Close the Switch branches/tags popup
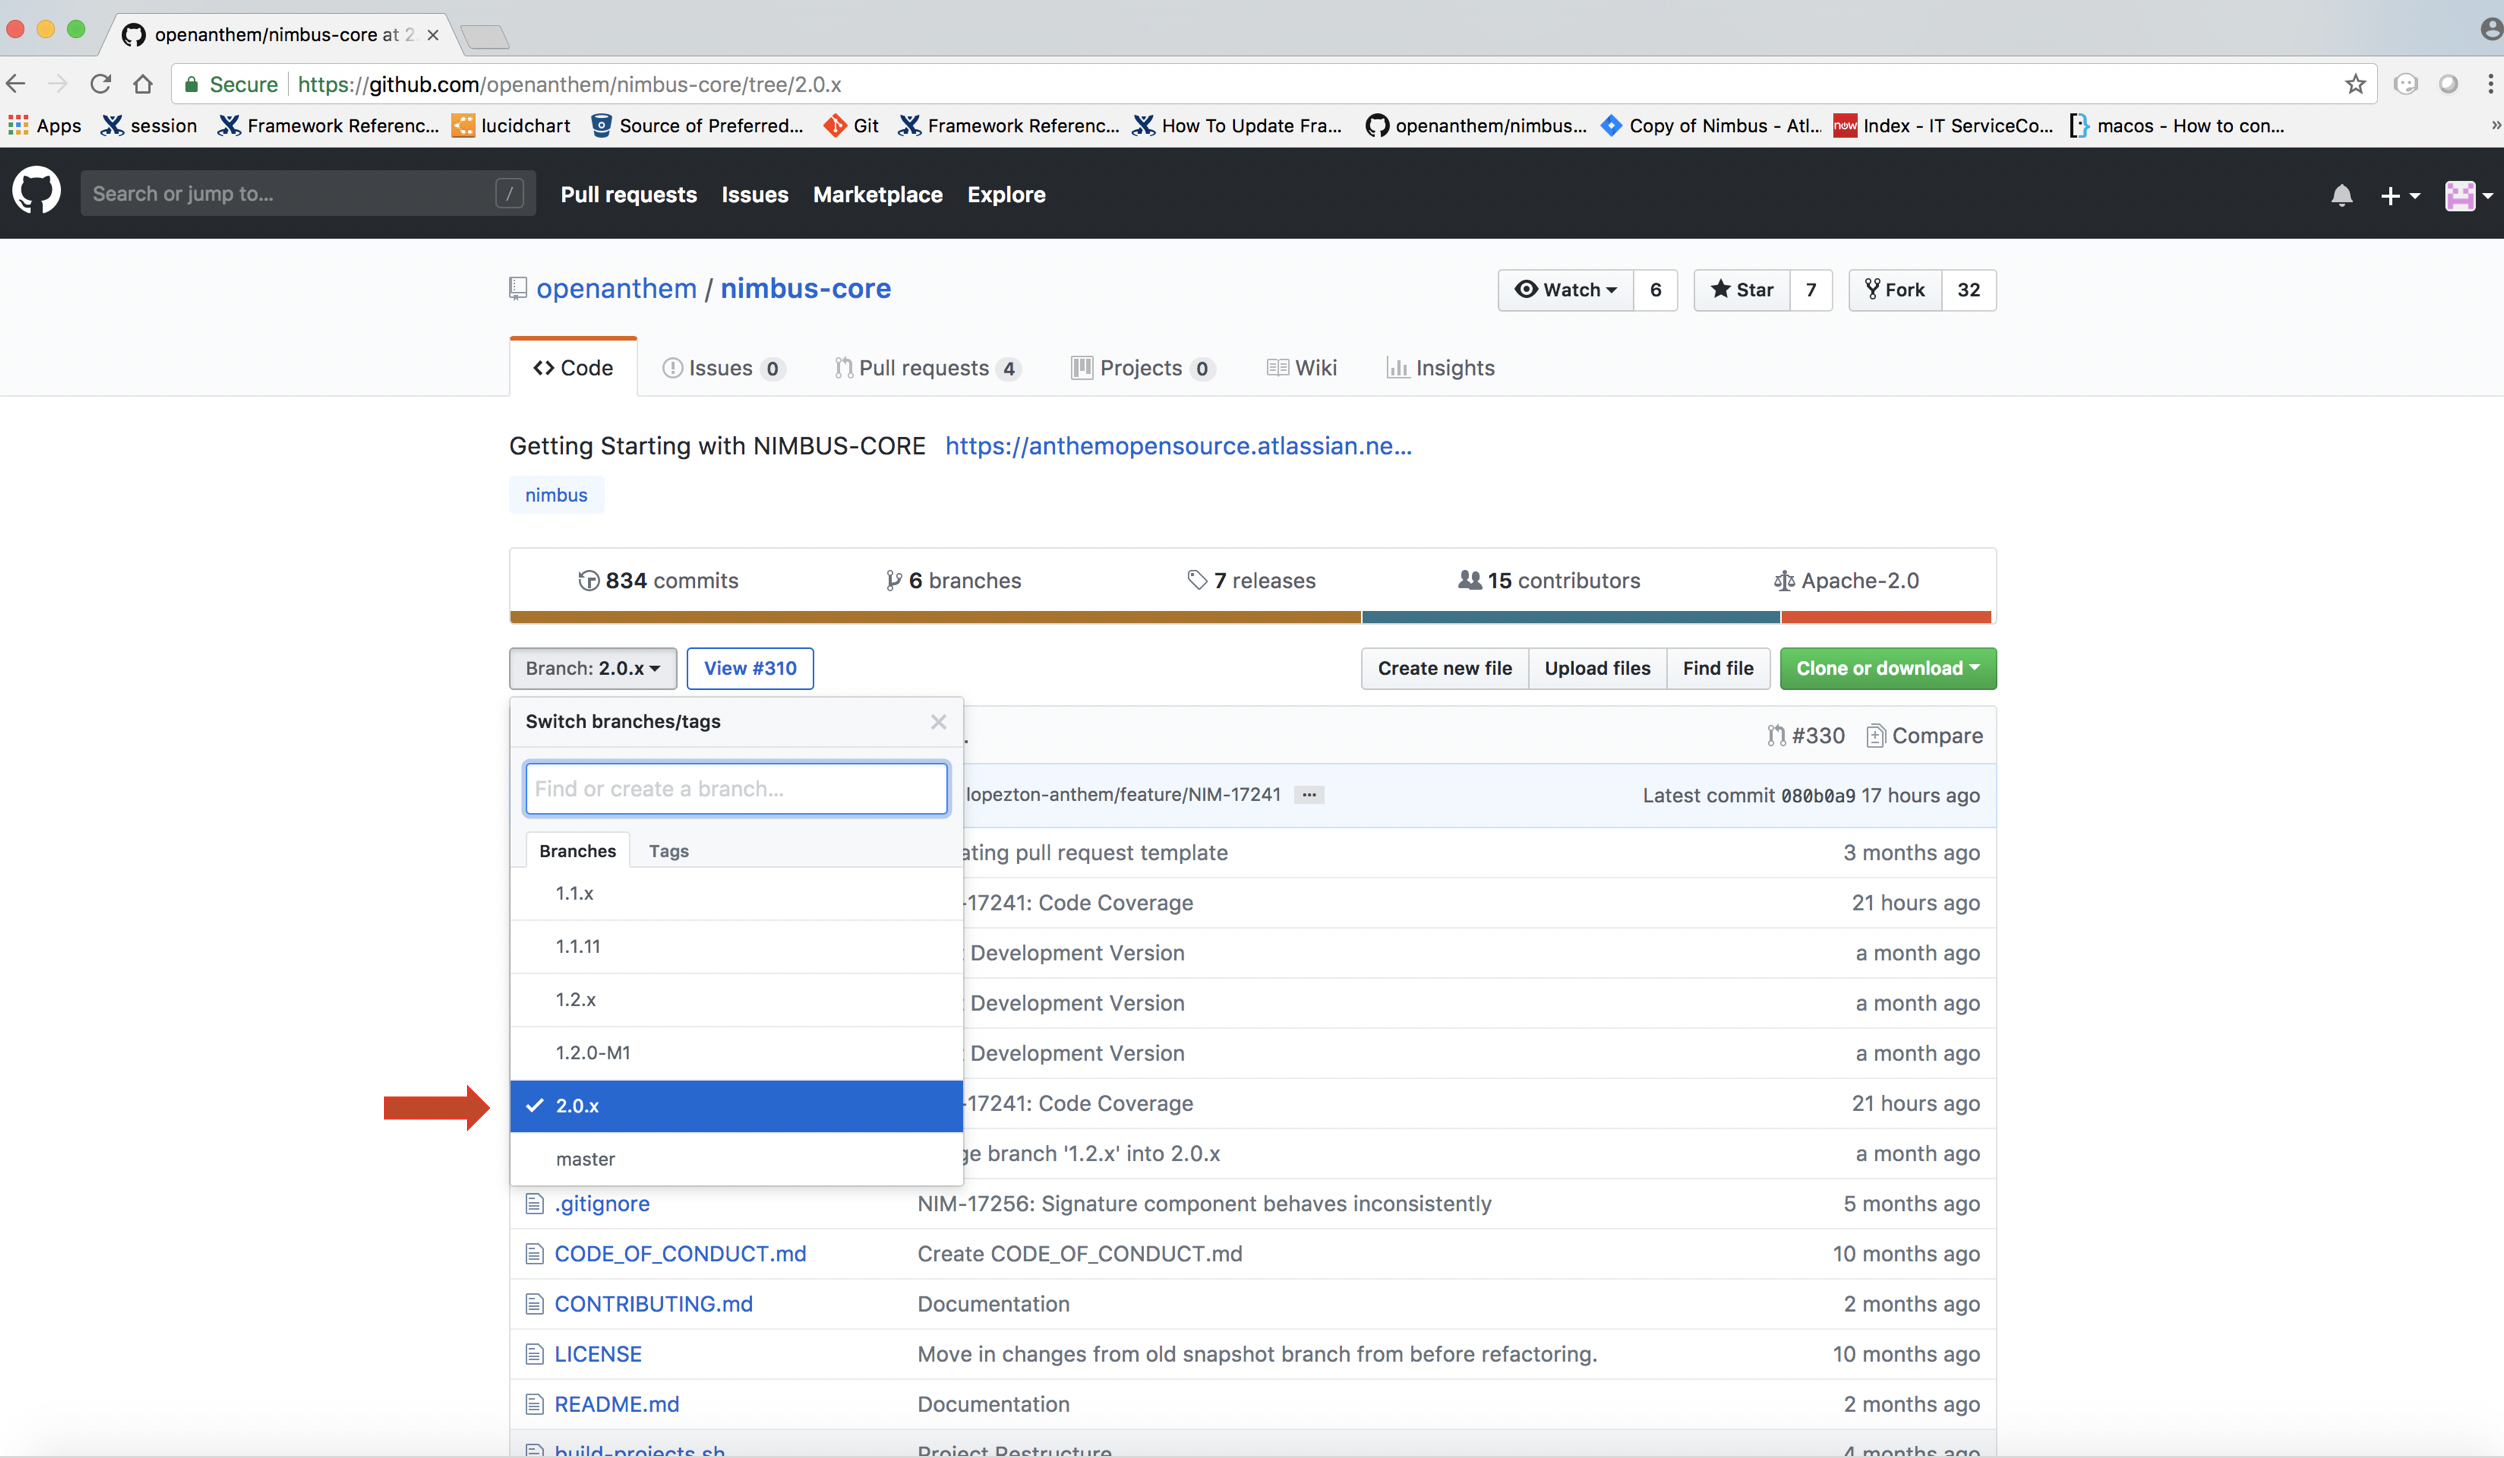2504x1458 pixels. pos(938,722)
